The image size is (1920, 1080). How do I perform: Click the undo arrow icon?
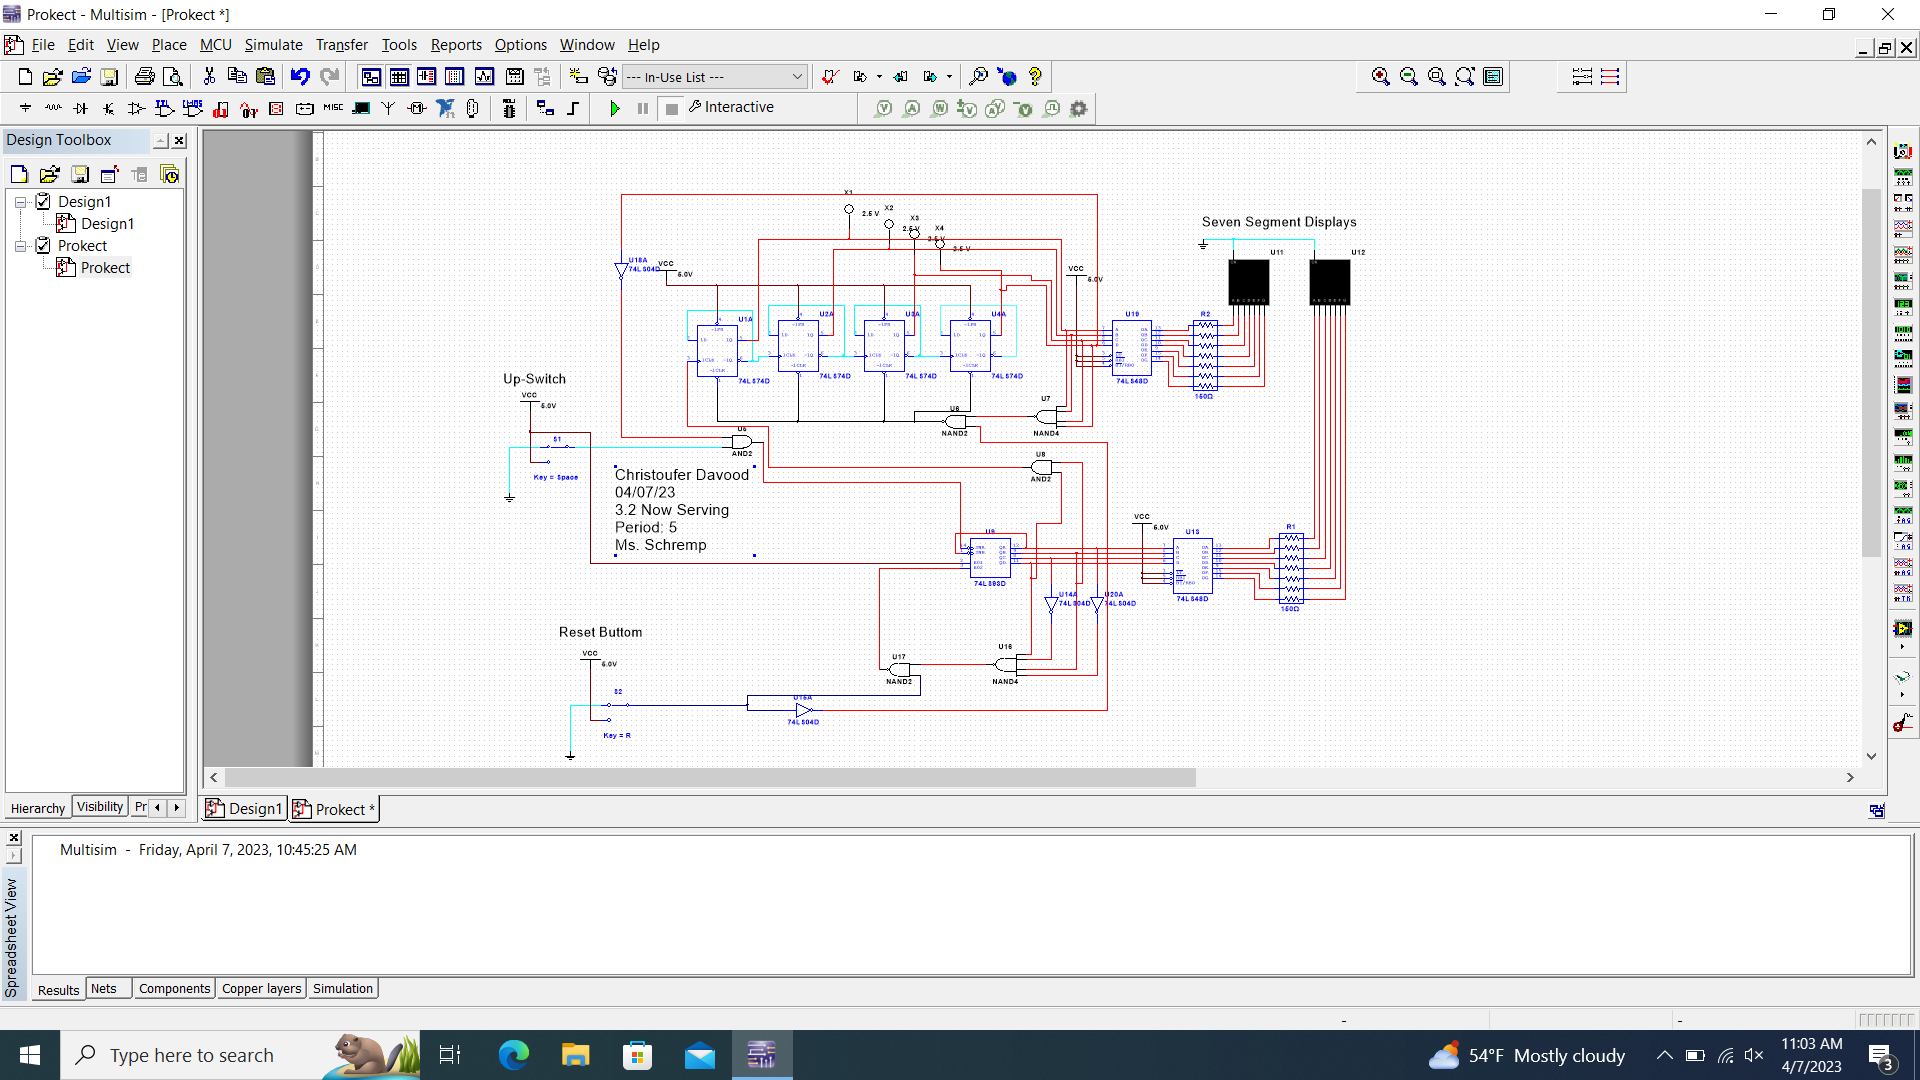[300, 77]
